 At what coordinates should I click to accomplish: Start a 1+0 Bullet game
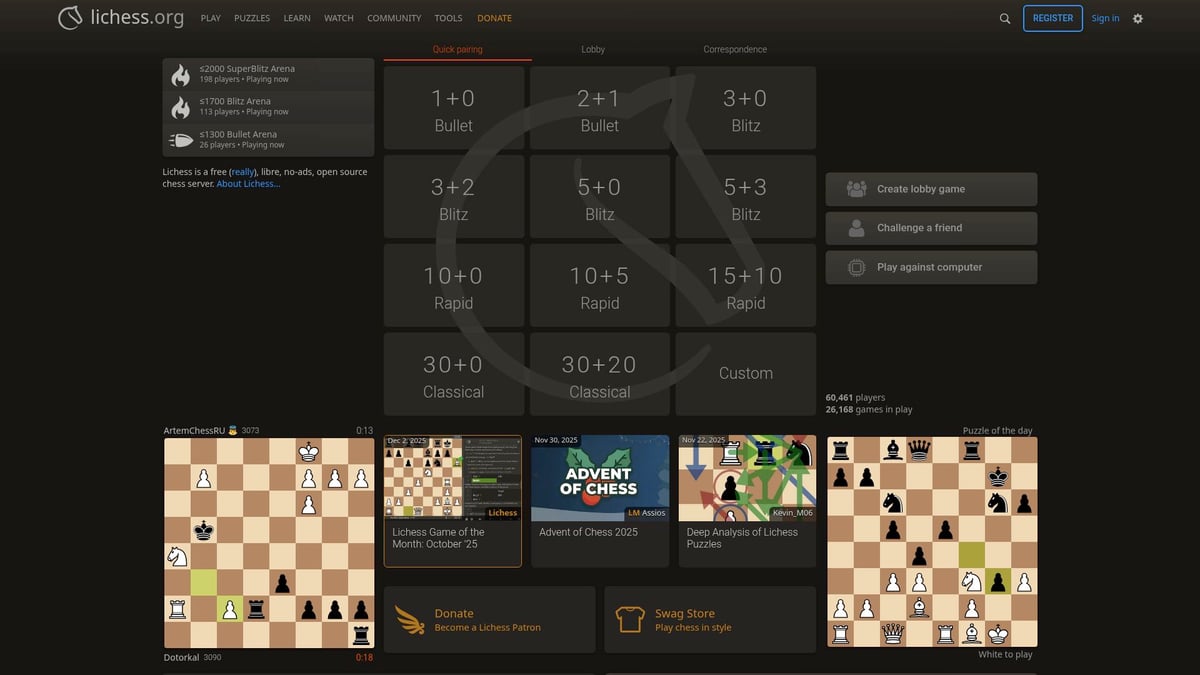(453, 107)
